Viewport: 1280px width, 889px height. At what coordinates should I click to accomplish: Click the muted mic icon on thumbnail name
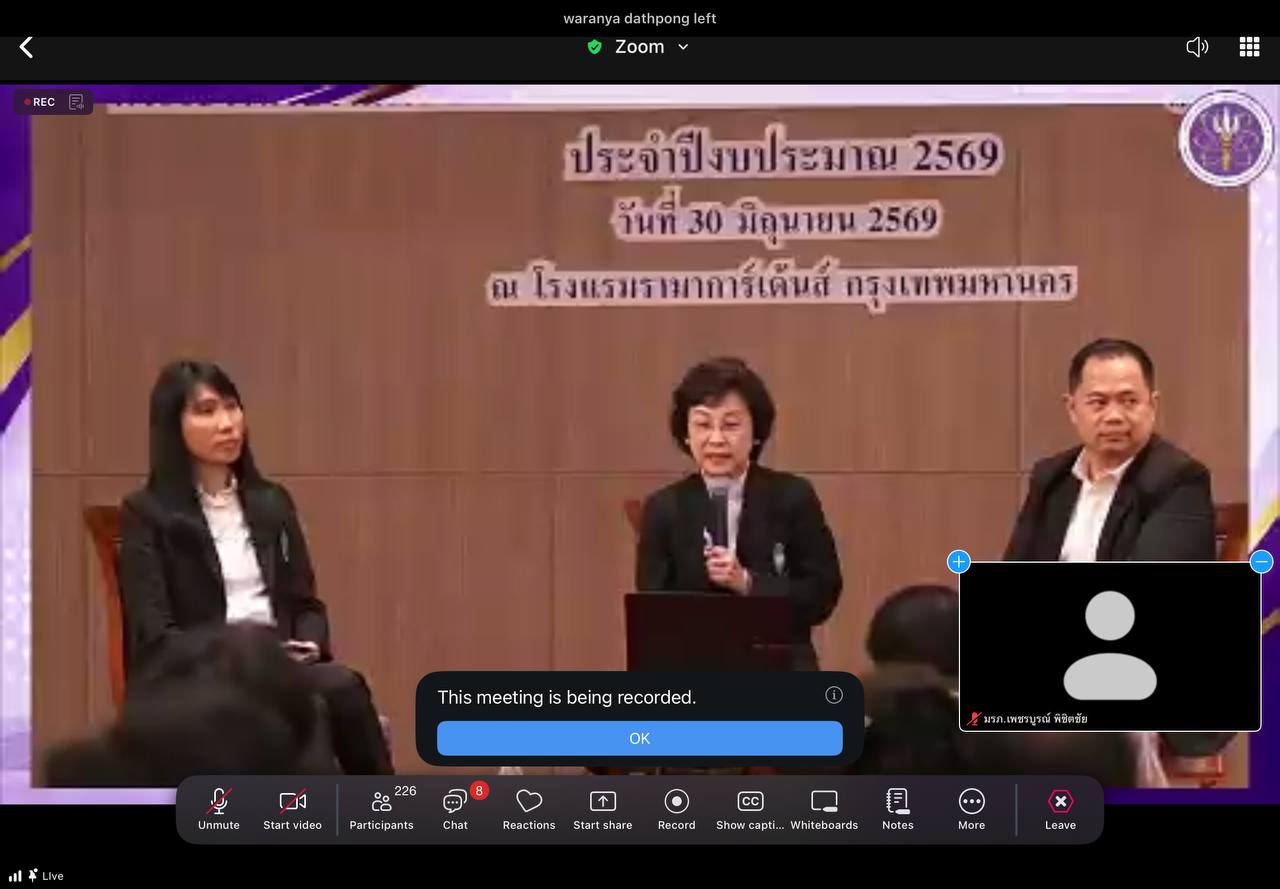tap(974, 719)
